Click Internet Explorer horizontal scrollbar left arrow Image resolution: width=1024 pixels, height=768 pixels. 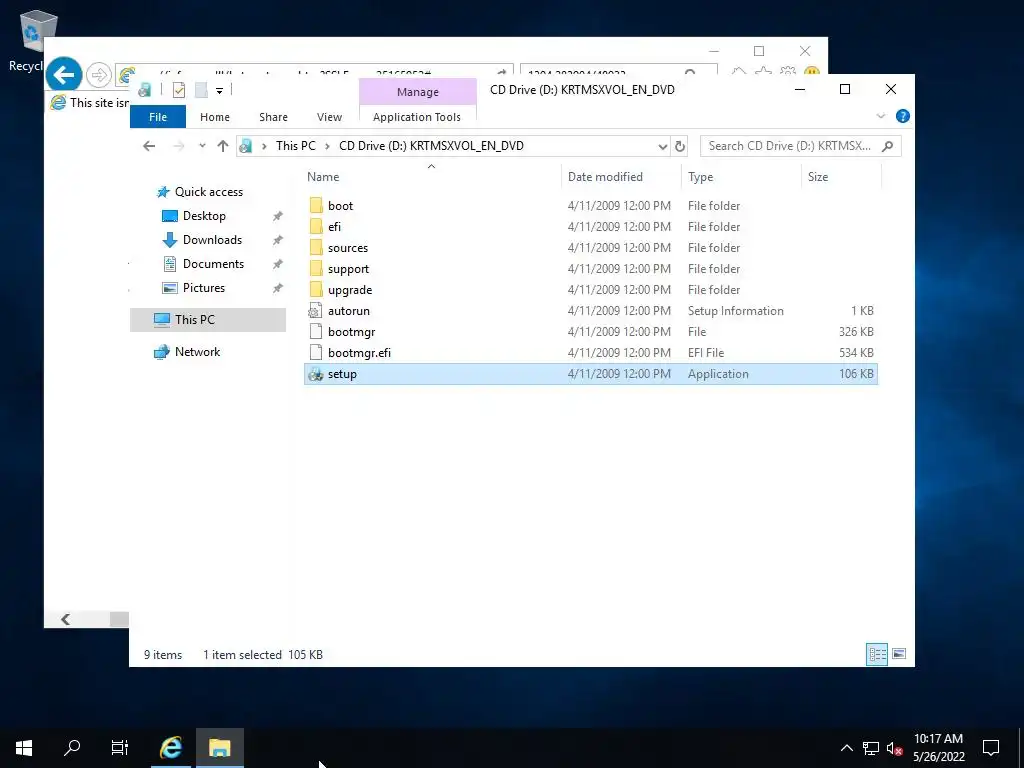65,619
